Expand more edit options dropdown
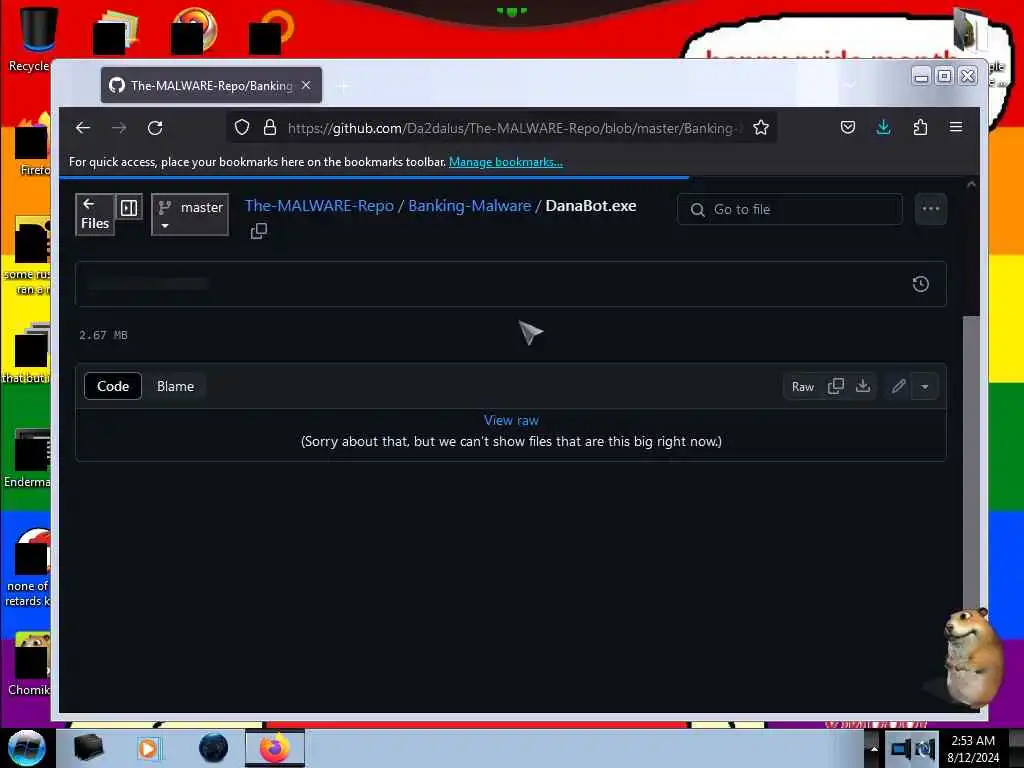The height and width of the screenshot is (768, 1024). click(925, 387)
